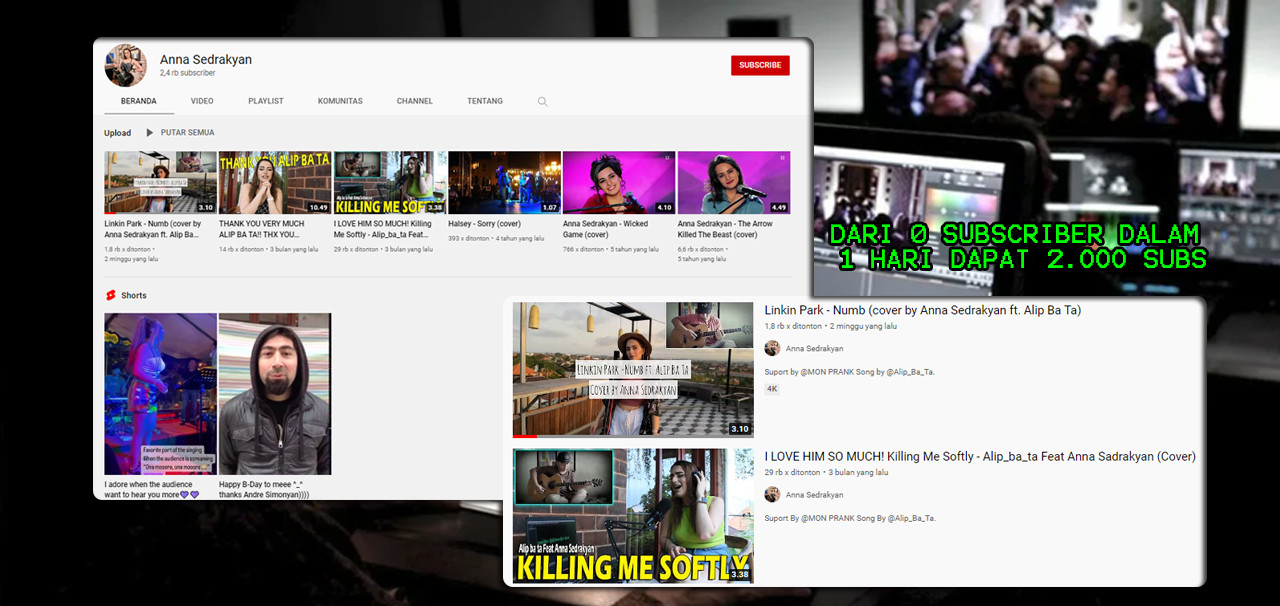The image size is (1280, 606).
Task: Click large title 'I LOVE HIM SO MUCH! Killing Me Softly - Alip_ba_ta'
Action: 980,456
